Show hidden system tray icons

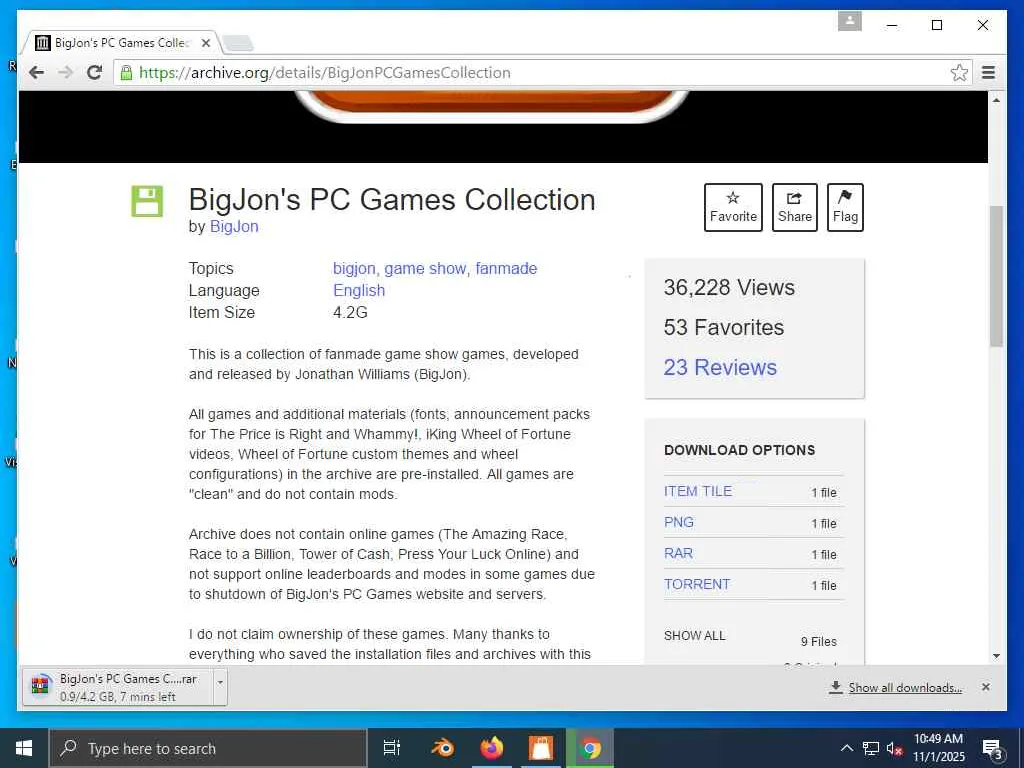[x=846, y=748]
